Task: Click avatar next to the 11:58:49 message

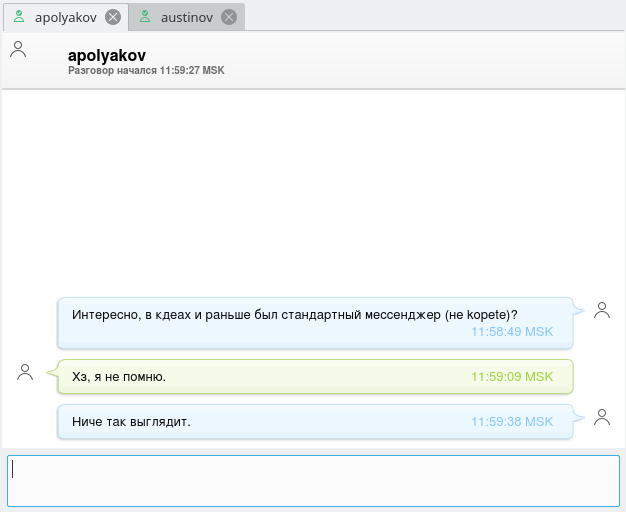Action: coord(602,310)
